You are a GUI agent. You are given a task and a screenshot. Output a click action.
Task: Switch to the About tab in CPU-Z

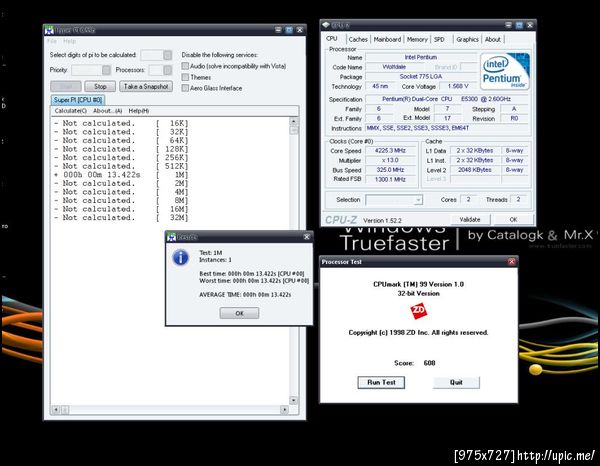492,39
